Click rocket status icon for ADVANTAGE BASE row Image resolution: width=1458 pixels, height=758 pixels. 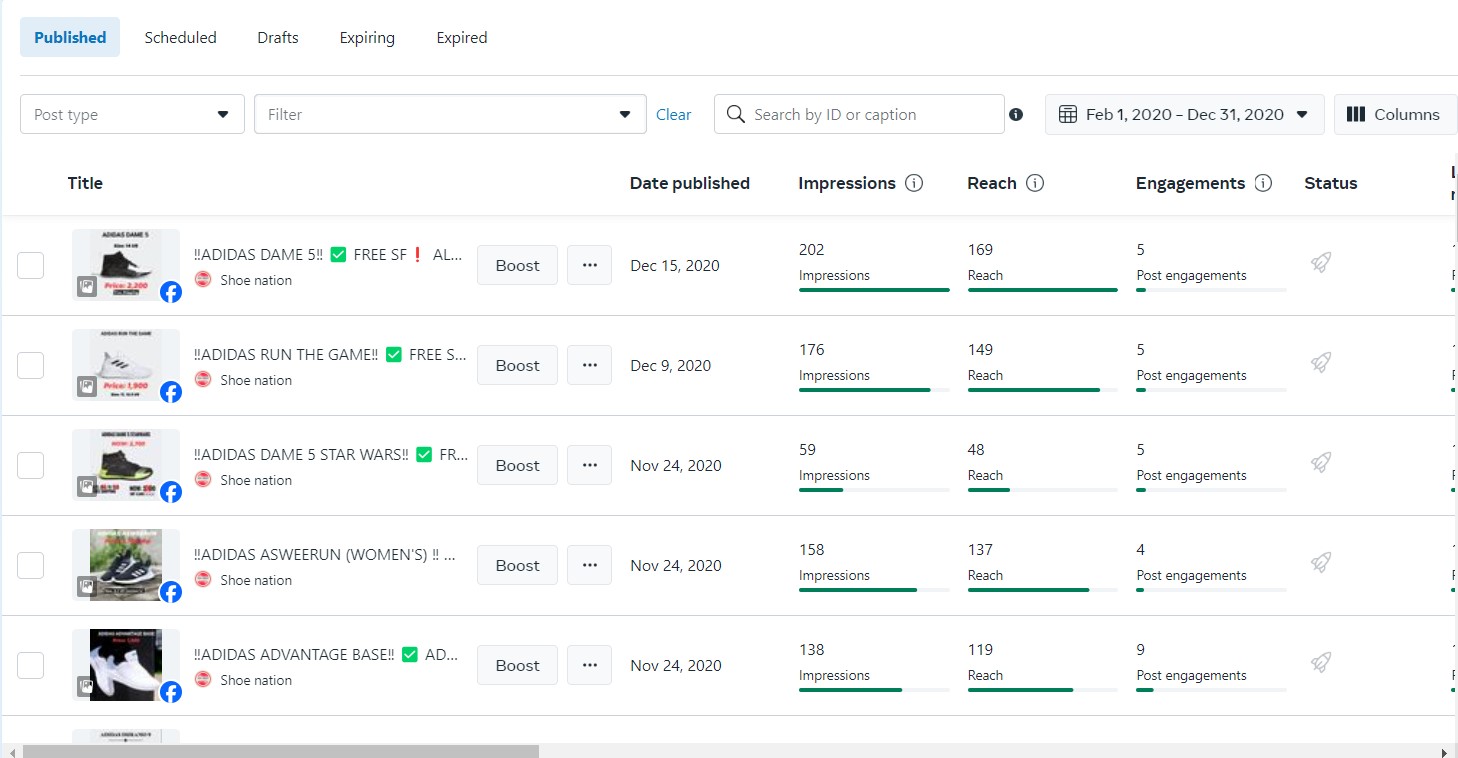pyautogui.click(x=1321, y=663)
